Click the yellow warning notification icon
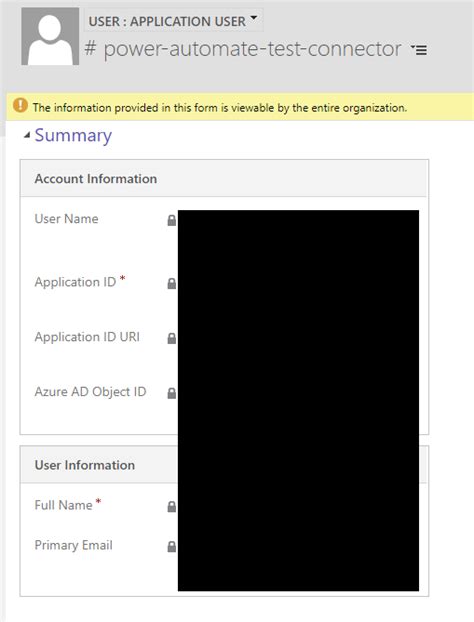This screenshot has width=474, height=622. (20, 106)
